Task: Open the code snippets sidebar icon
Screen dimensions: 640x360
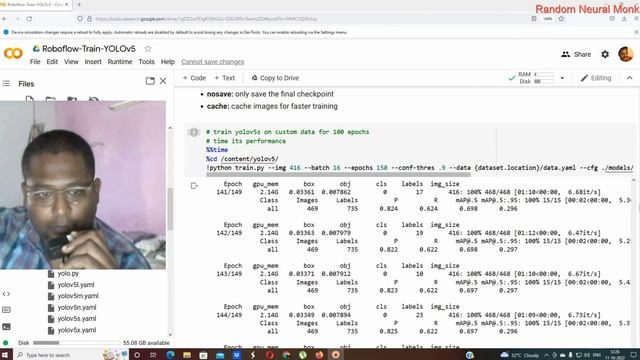Action: pos(6,294)
